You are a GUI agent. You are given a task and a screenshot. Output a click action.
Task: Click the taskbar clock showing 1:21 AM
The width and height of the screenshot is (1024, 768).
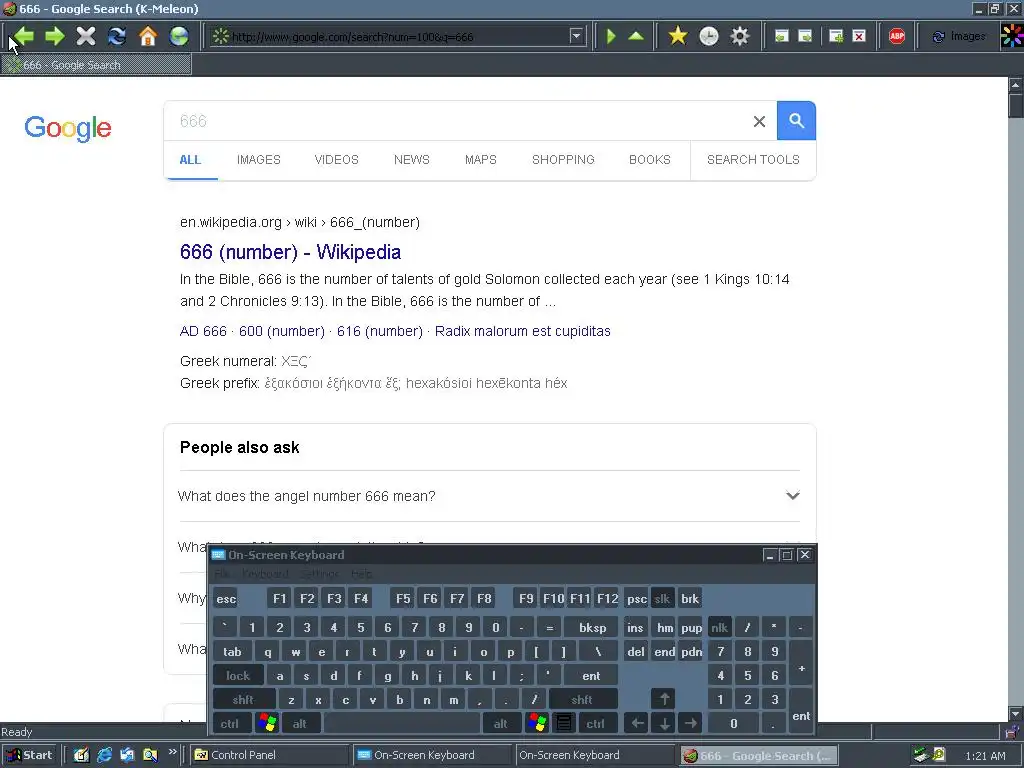(985, 756)
